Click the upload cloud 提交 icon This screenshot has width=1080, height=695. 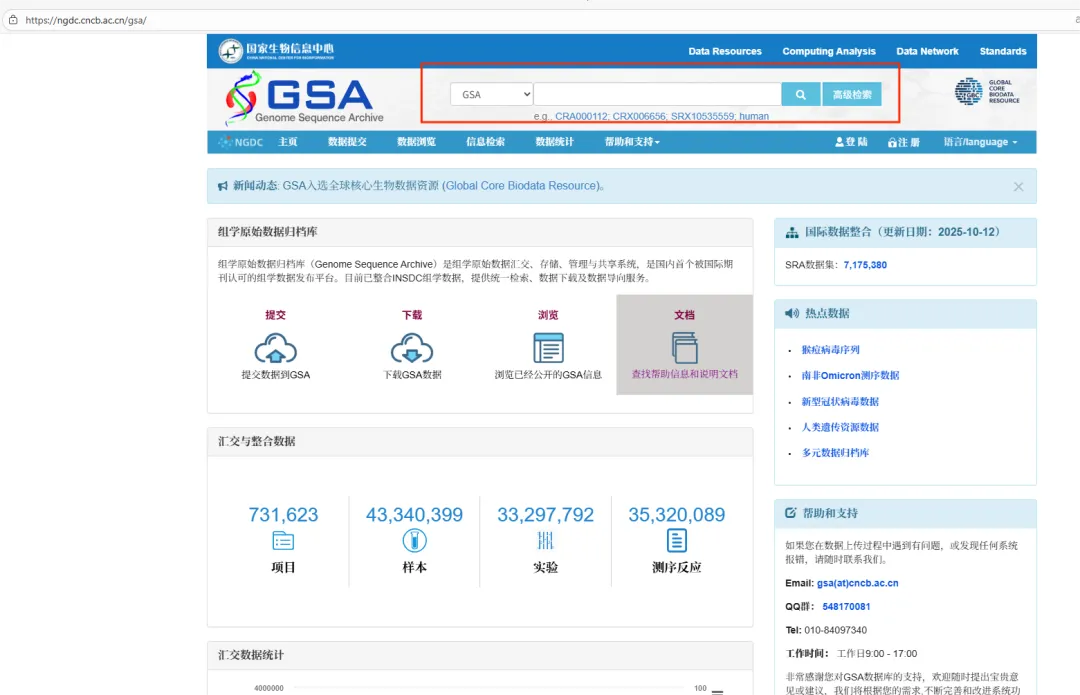click(276, 349)
